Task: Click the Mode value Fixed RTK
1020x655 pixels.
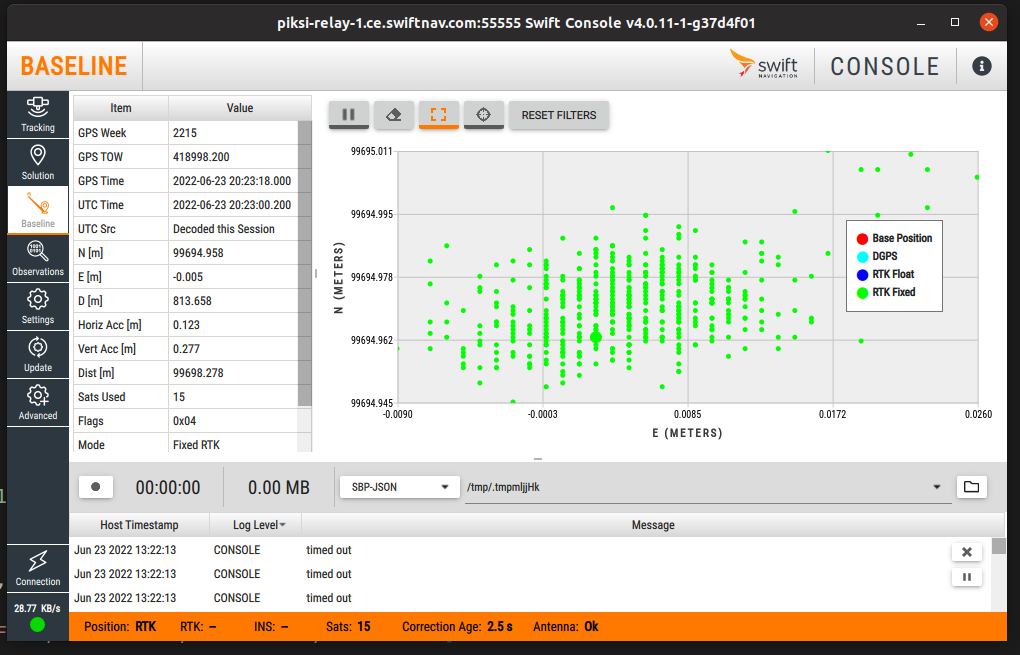Action: (196, 446)
